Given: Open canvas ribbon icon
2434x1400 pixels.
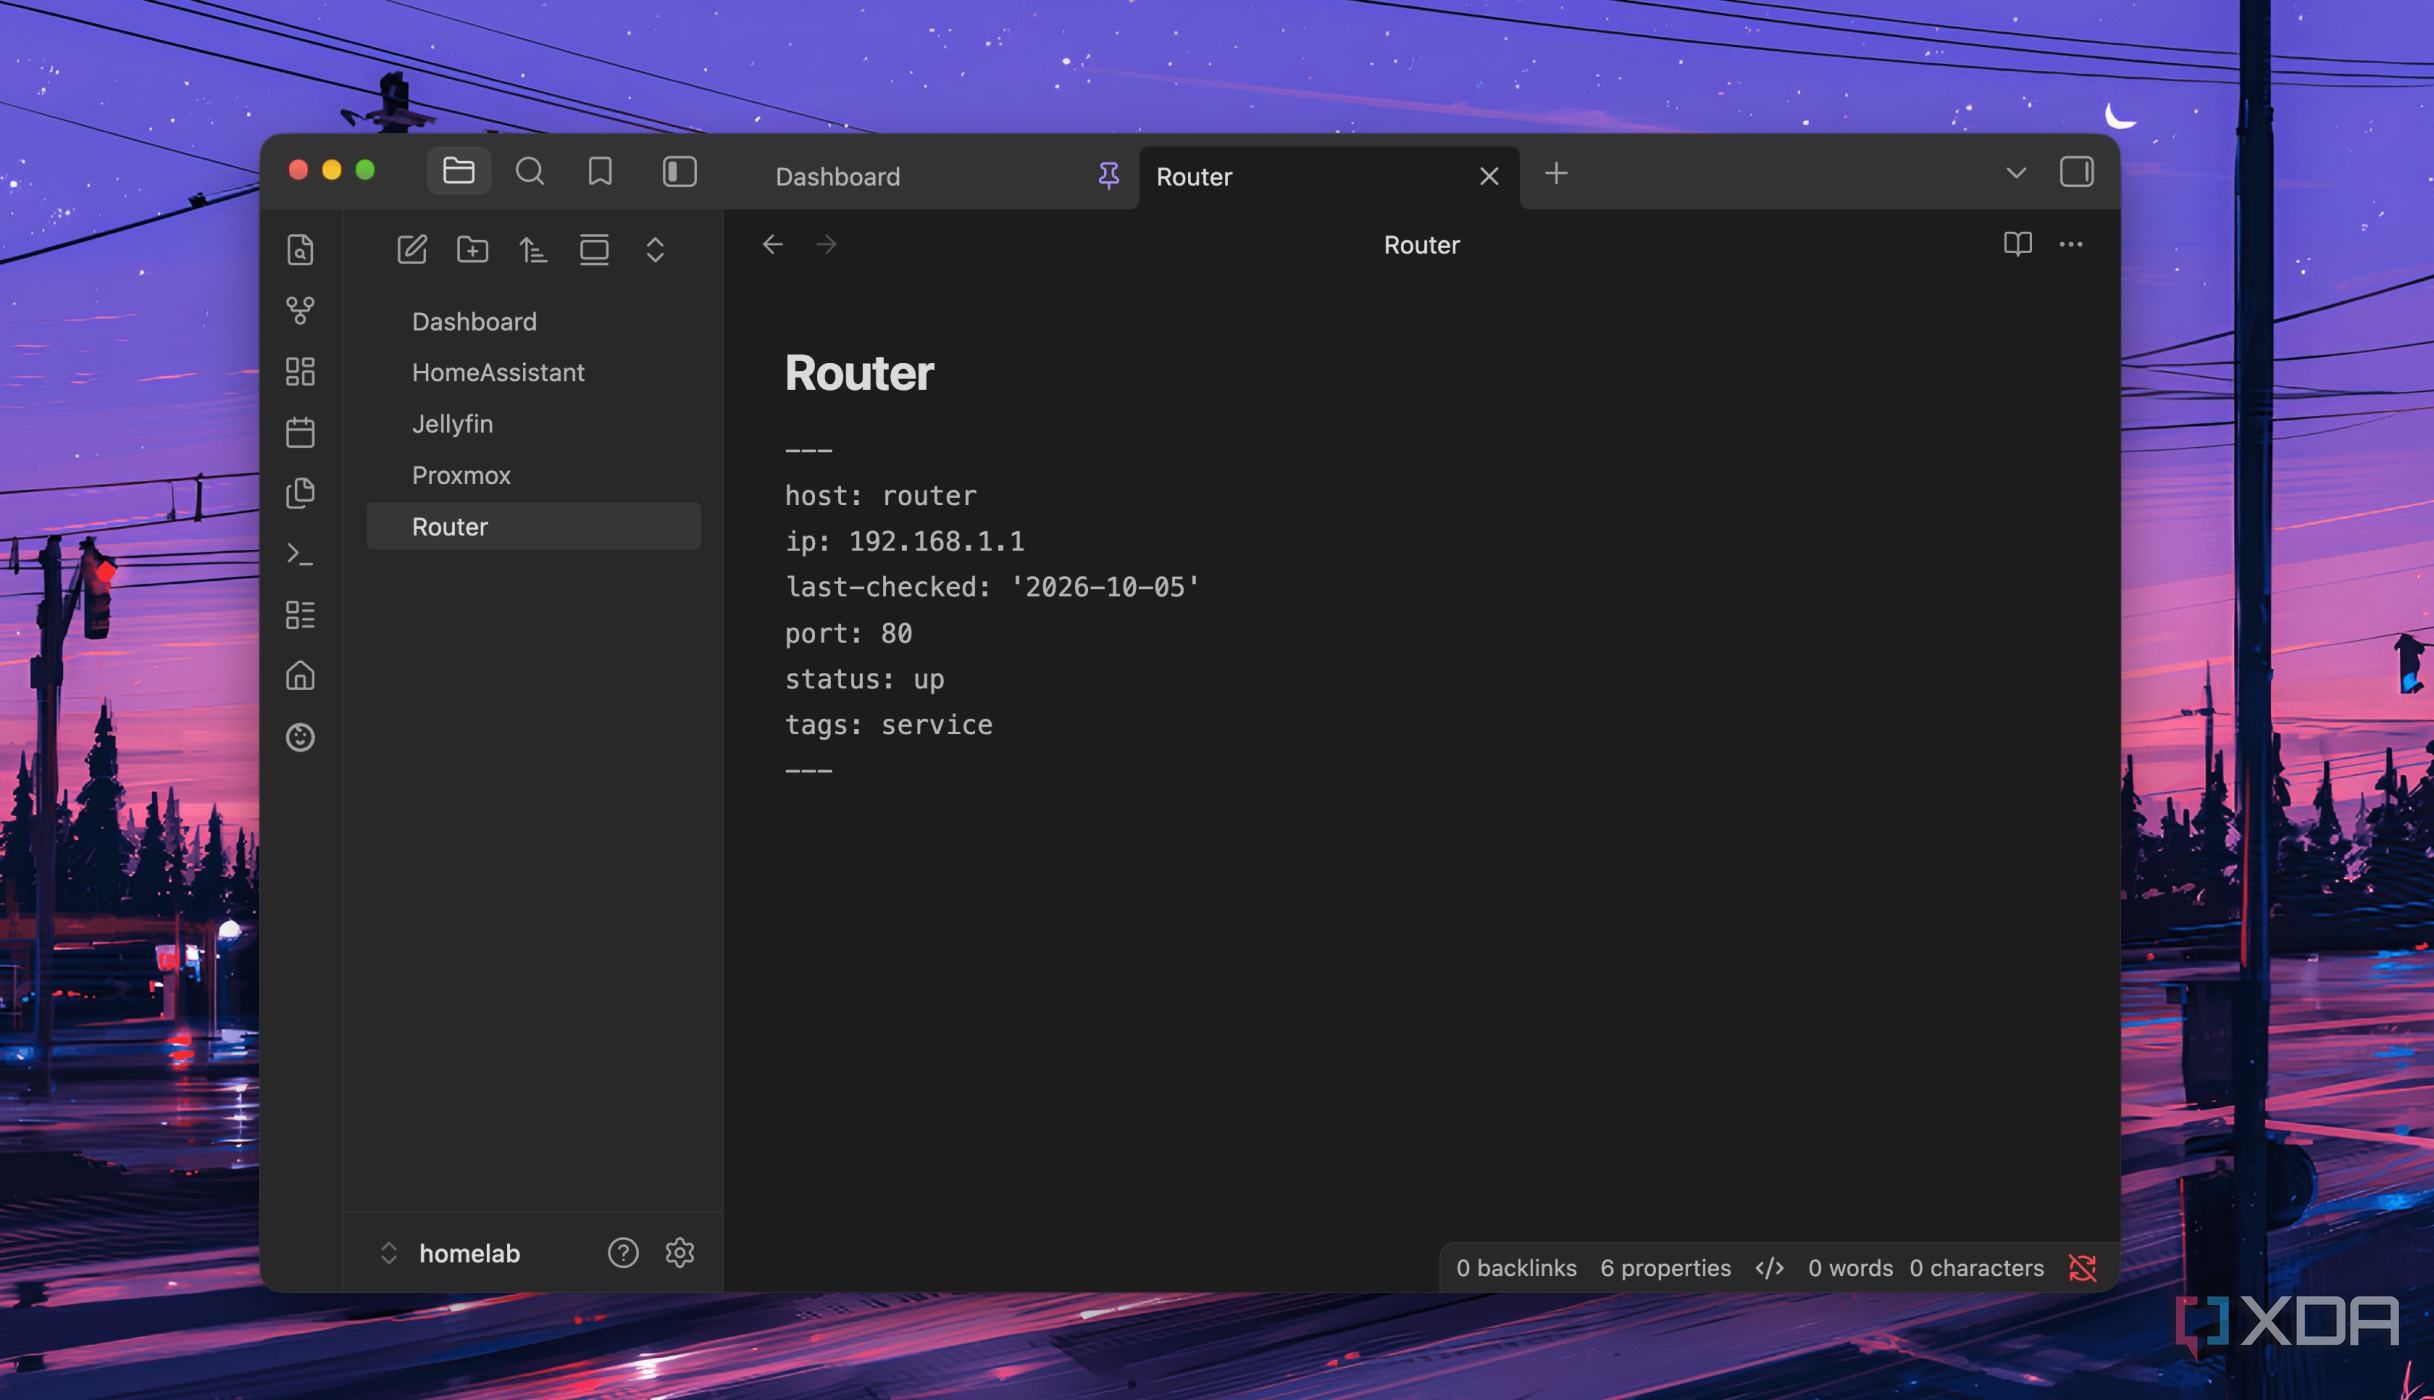Looking at the screenshot, I should 300,371.
